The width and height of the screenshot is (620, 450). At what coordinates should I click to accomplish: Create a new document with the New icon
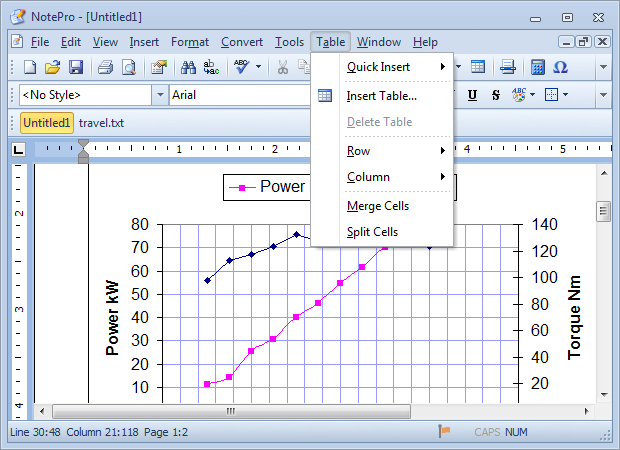click(30, 67)
